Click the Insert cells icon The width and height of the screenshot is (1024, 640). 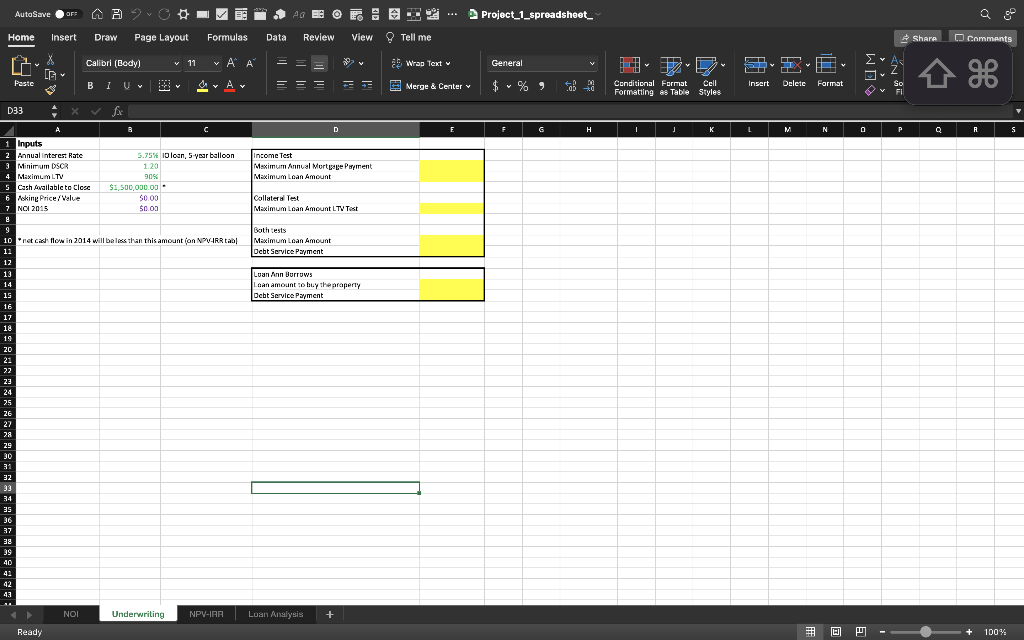pos(756,65)
